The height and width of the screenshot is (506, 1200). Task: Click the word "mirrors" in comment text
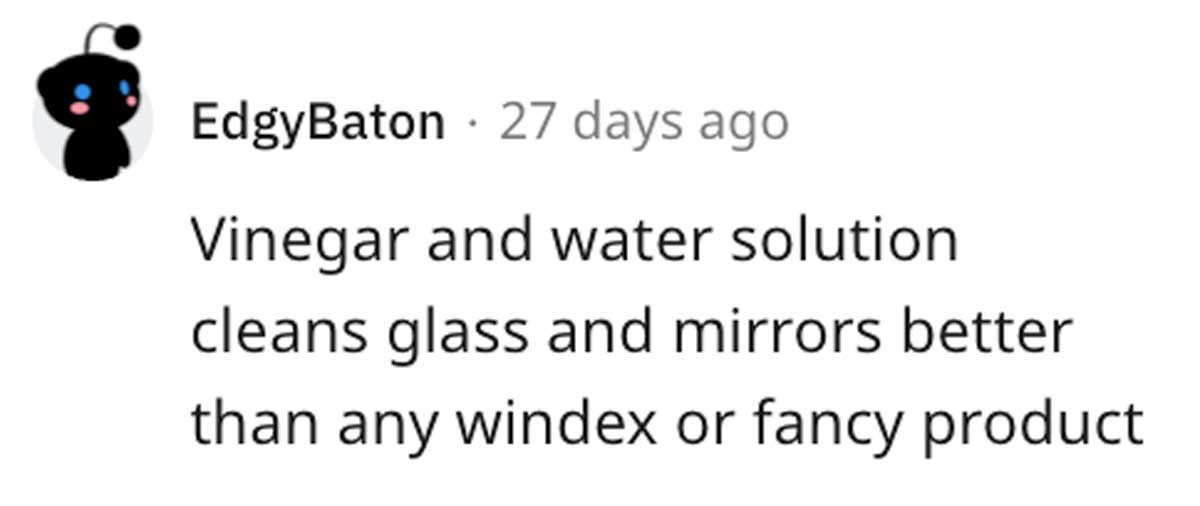click(775, 334)
